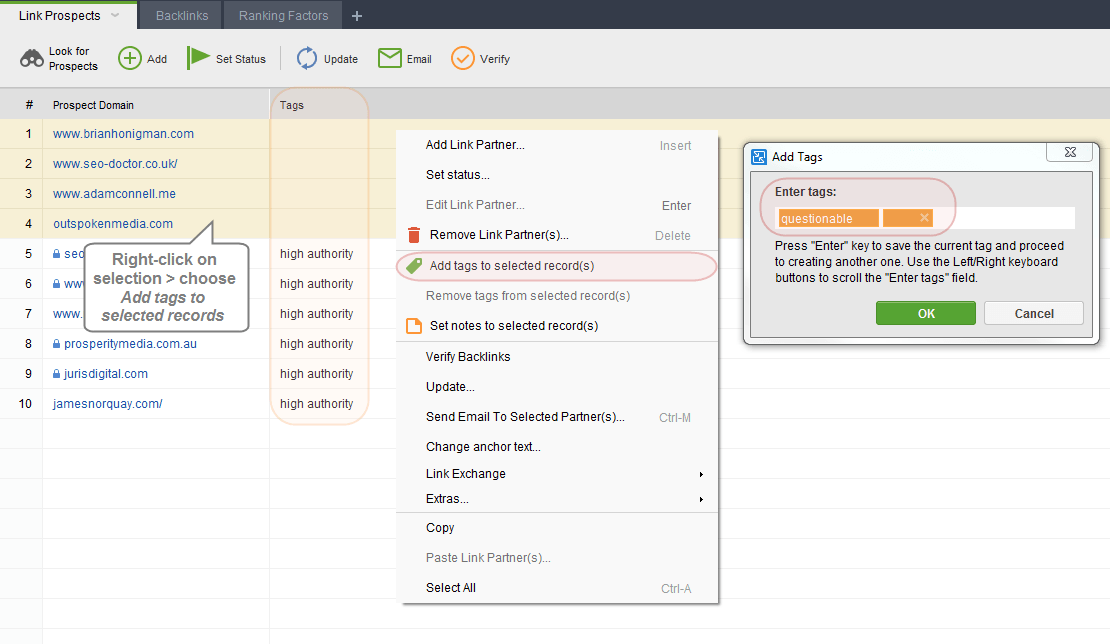1110x644 pixels.
Task: Open the Link Prospects tab dropdown arrow
Action: point(115,15)
